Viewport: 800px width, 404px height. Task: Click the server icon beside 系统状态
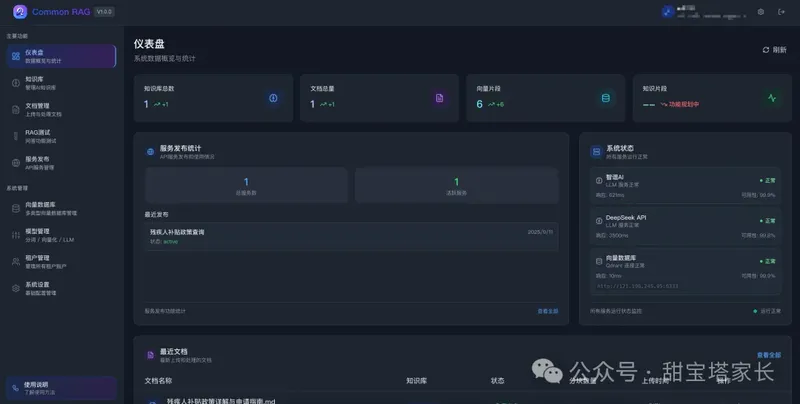[596, 152]
